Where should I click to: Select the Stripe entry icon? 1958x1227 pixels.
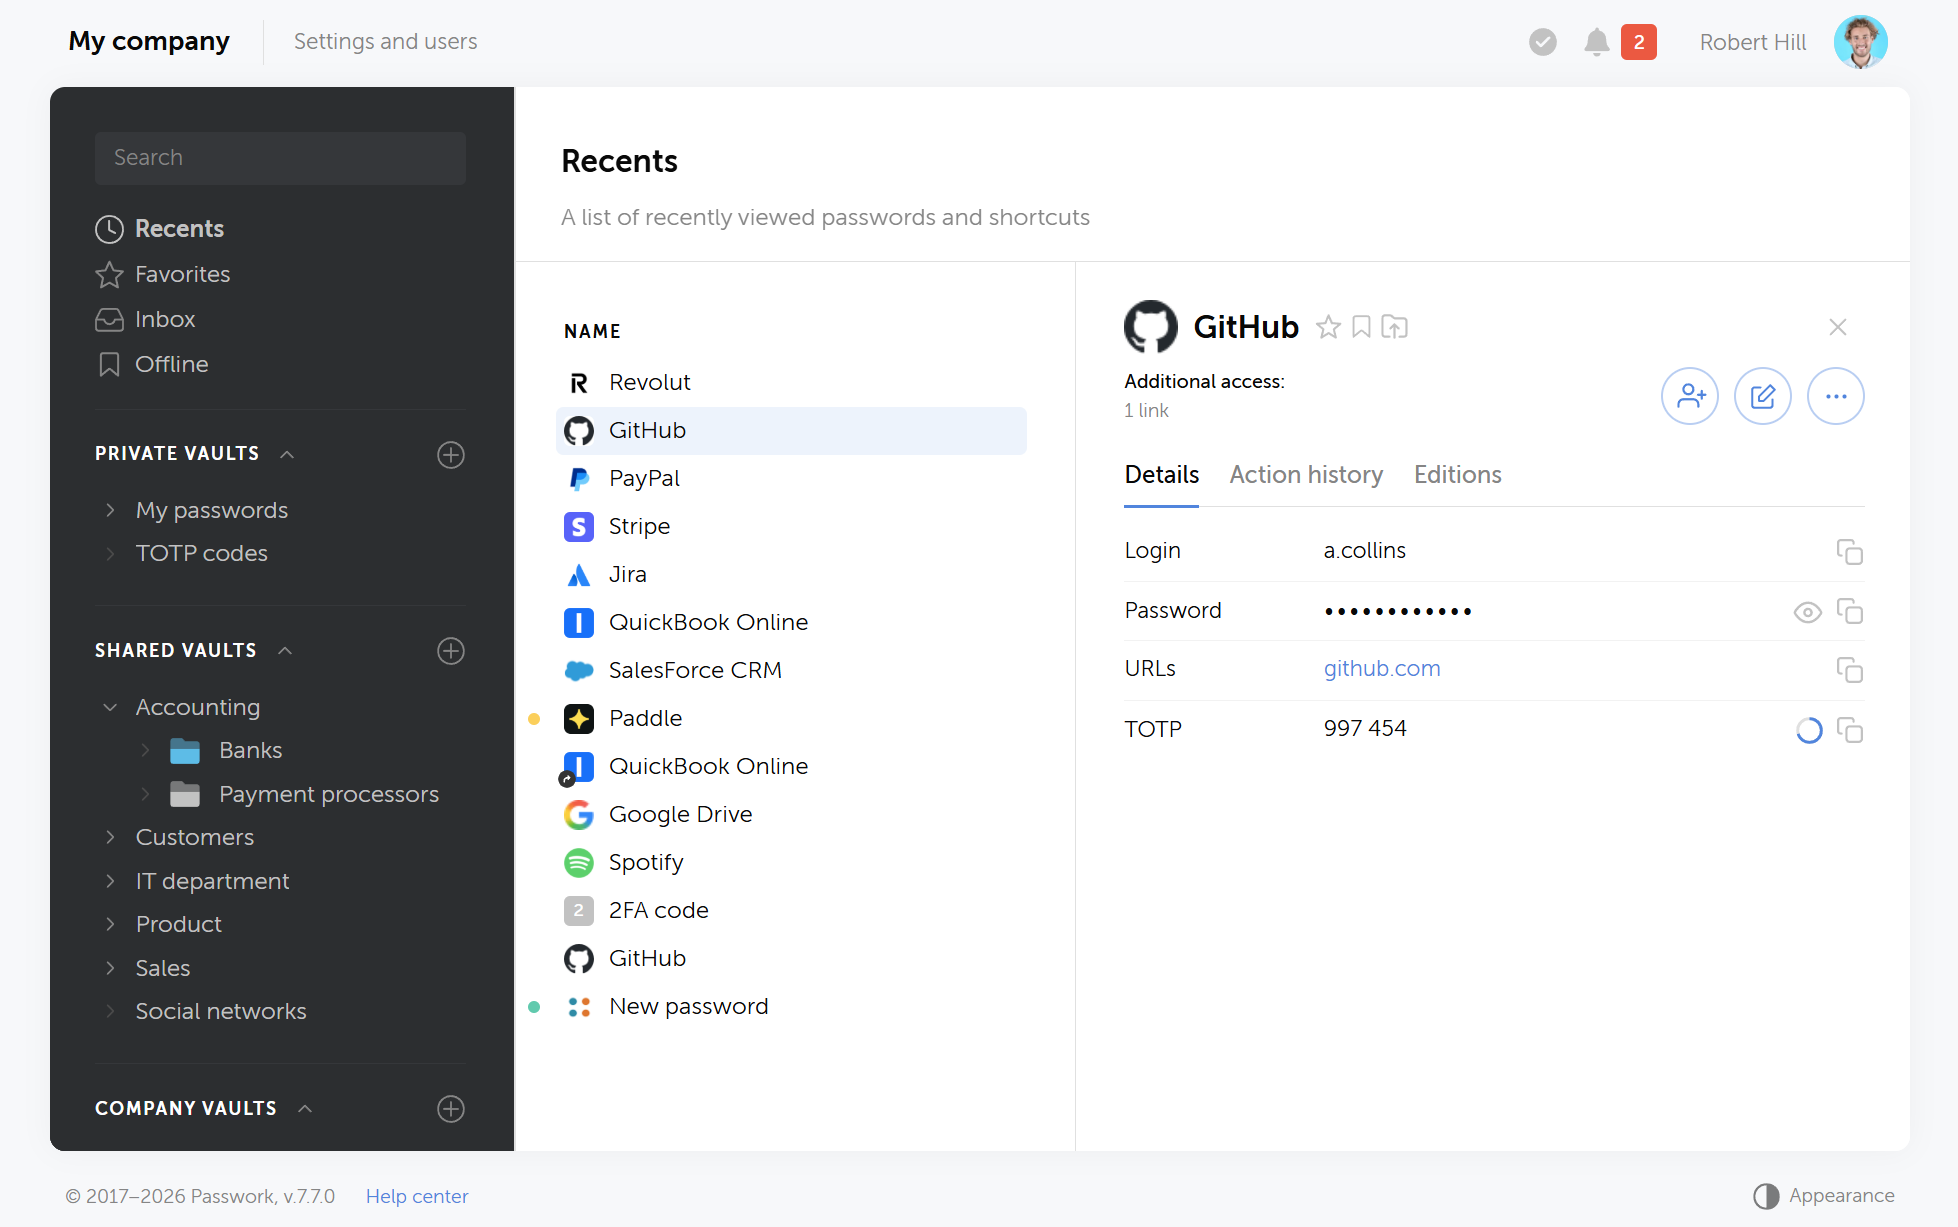[578, 526]
